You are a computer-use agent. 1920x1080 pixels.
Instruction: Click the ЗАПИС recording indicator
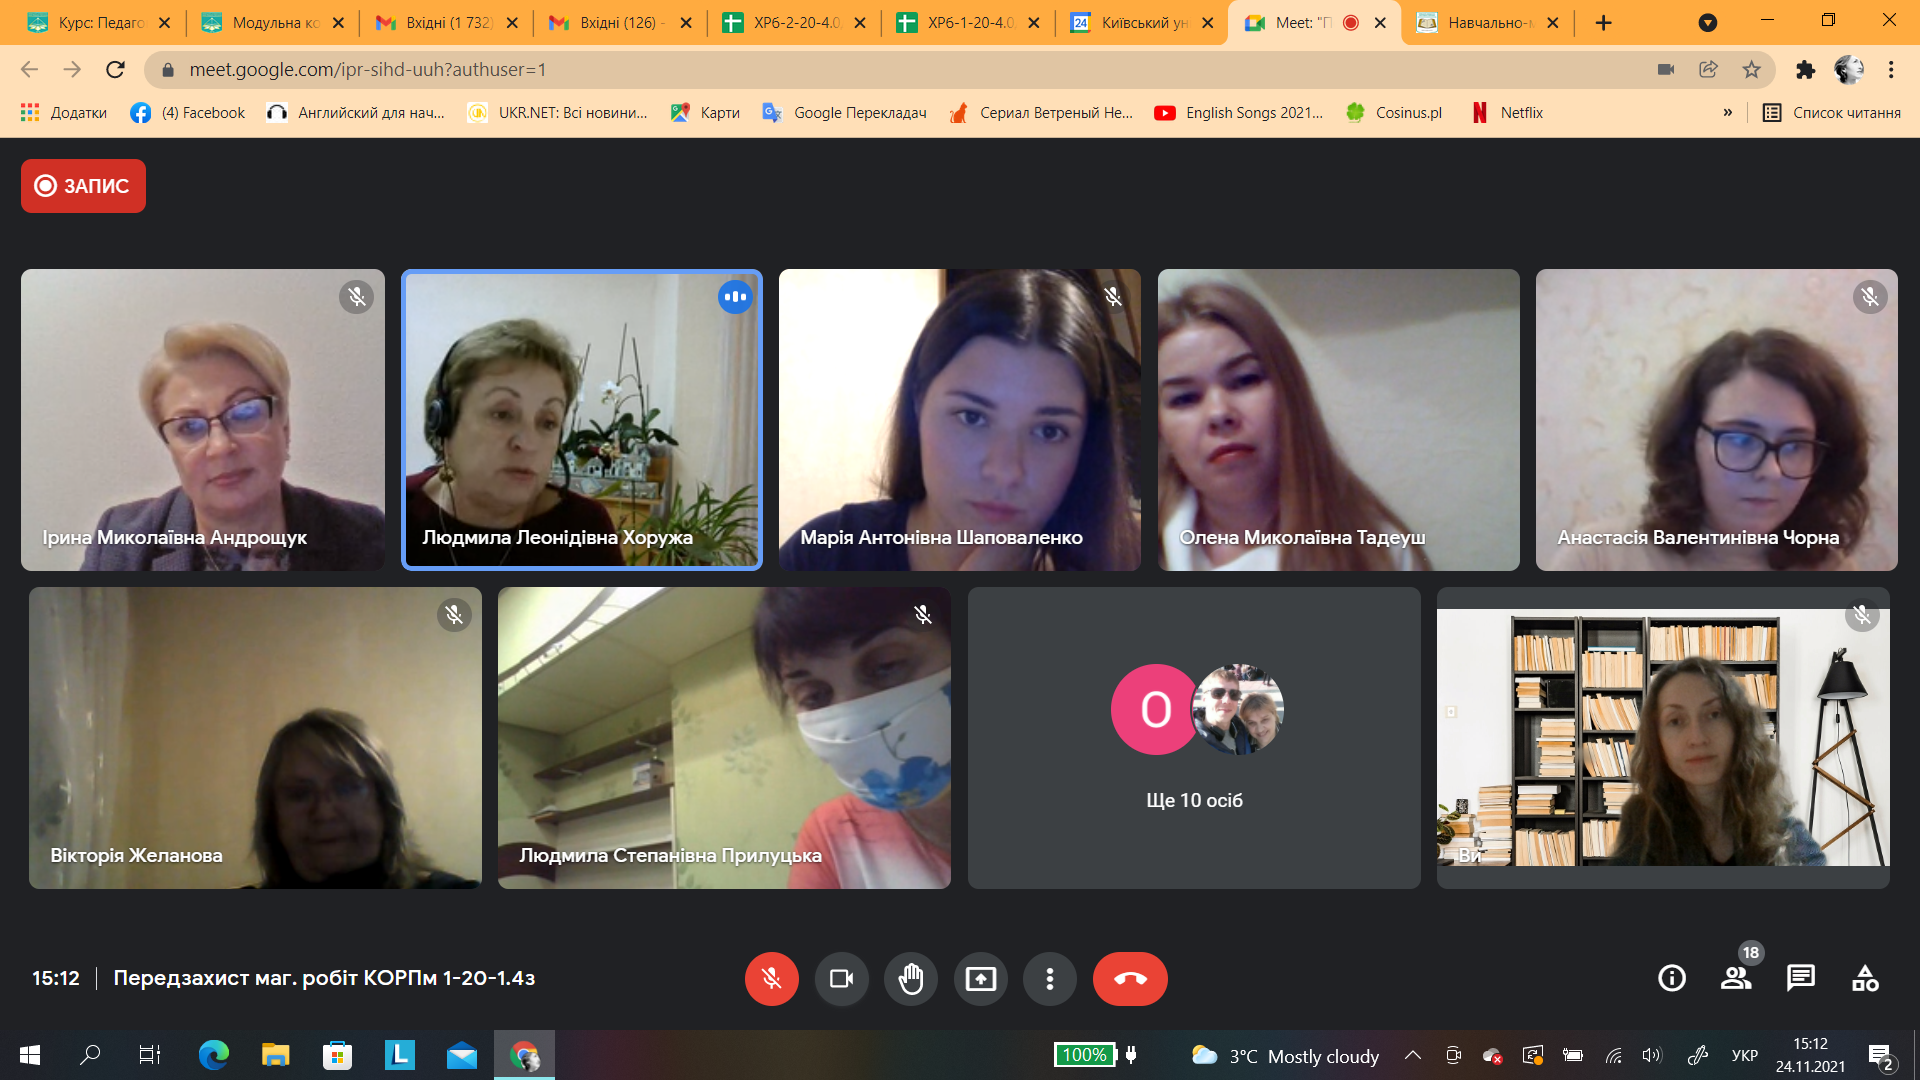click(x=83, y=186)
